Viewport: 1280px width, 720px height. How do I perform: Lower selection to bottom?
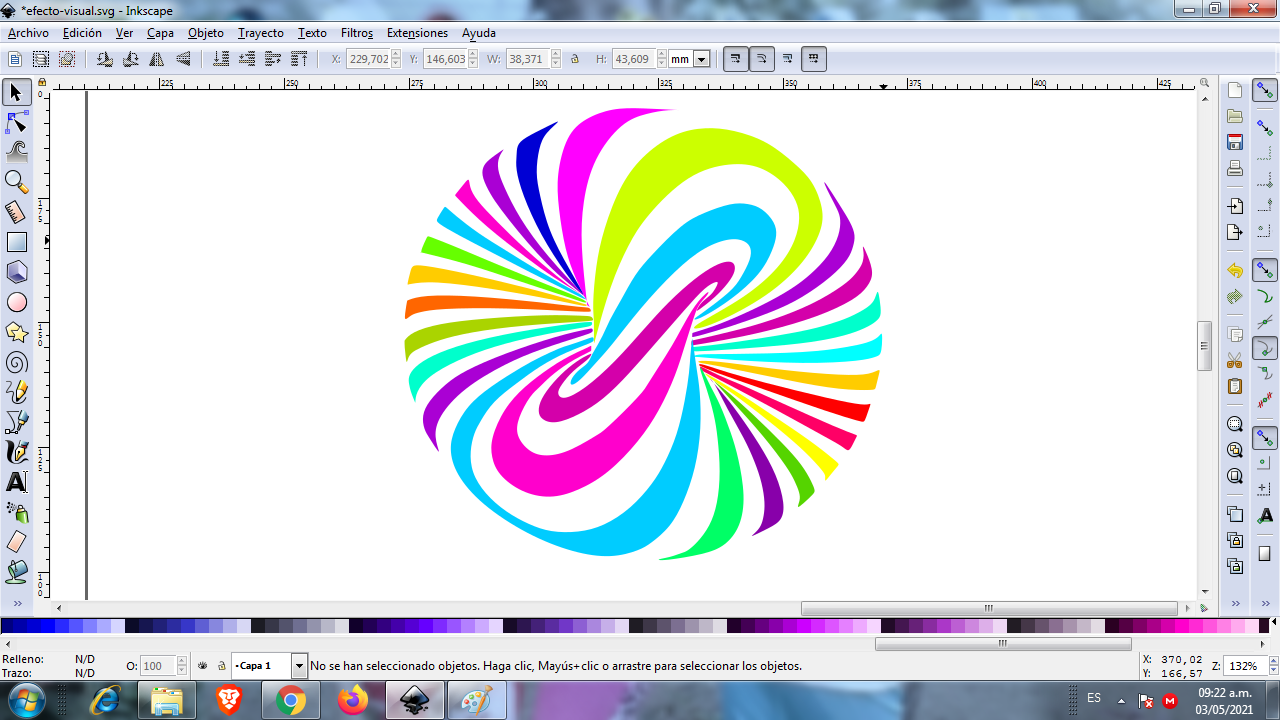pos(221,59)
